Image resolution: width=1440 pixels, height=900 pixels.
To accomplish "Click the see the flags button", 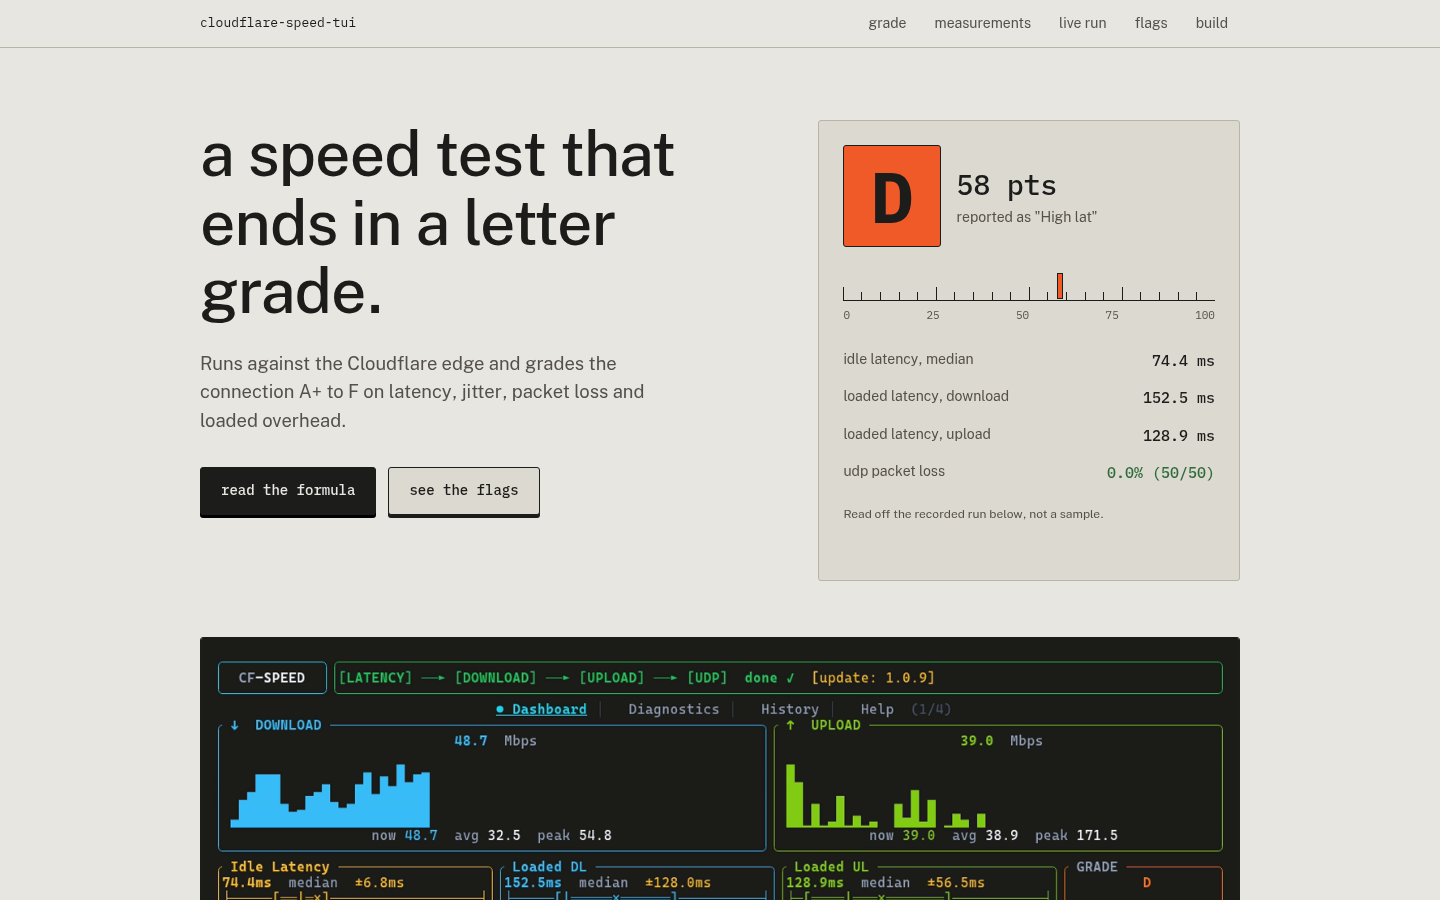I will point(464,491).
